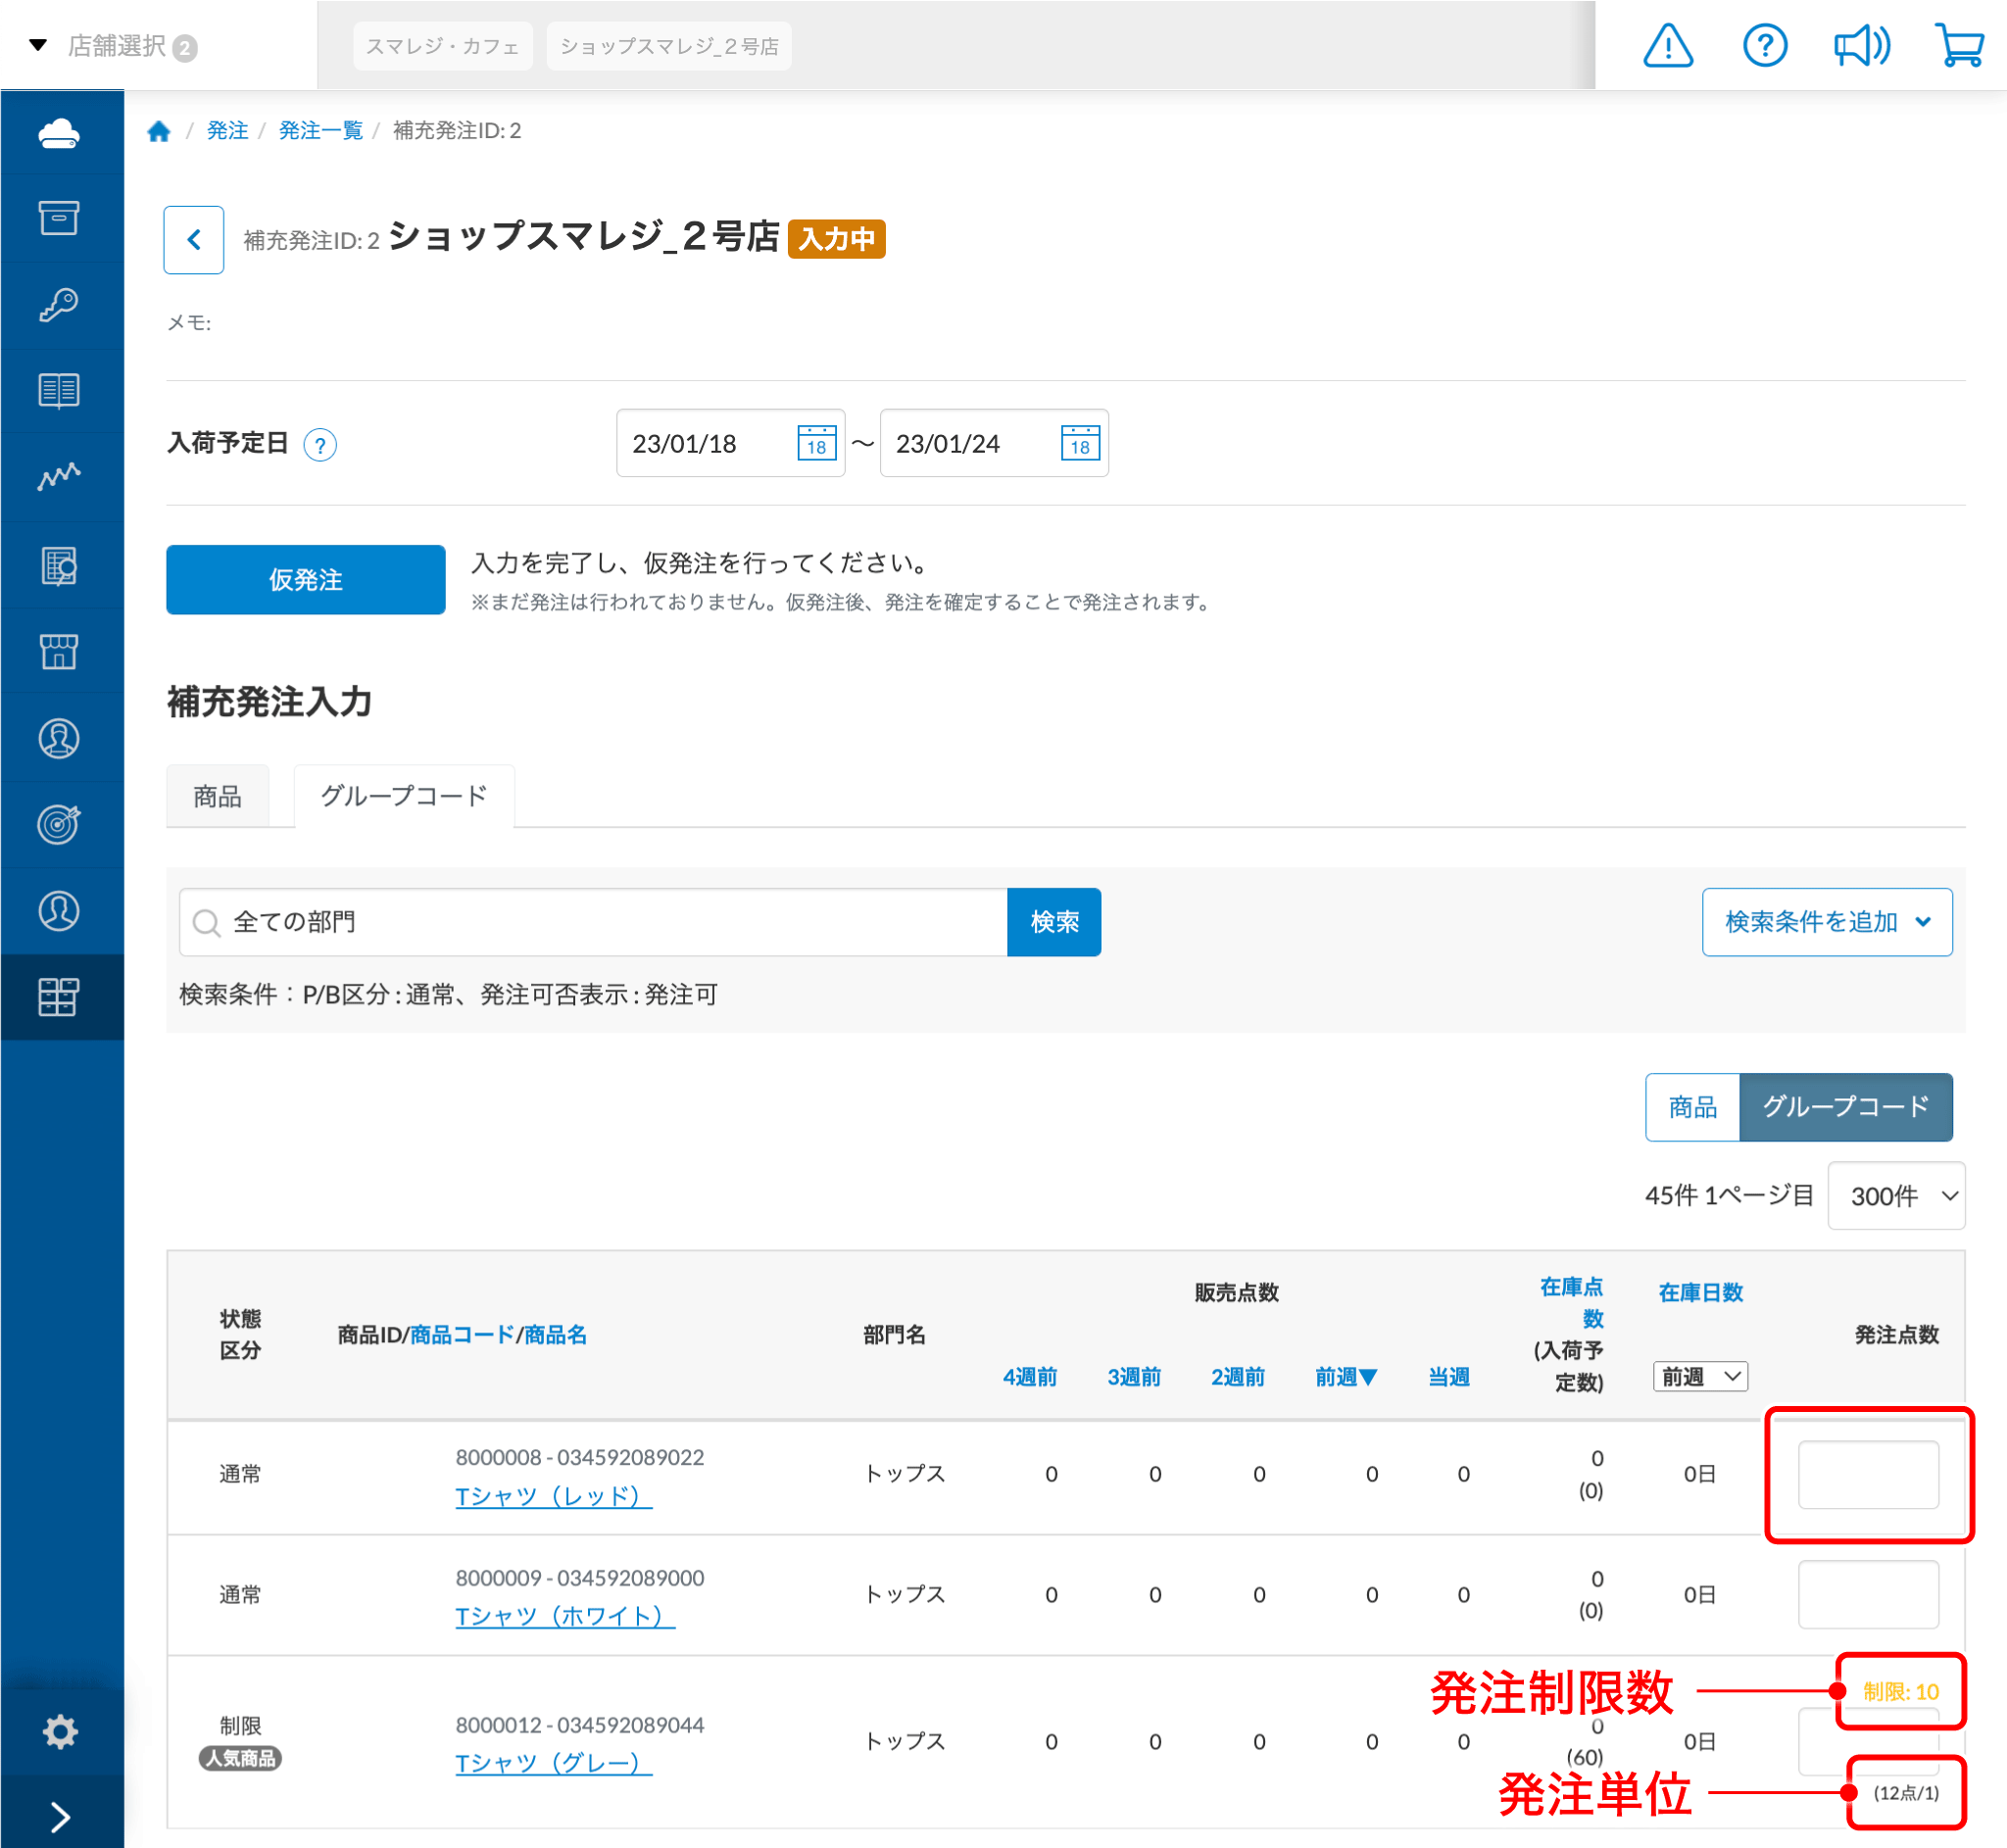Image resolution: width=2007 pixels, height=1848 pixels.
Task: Switch list view to 商品 toggle
Action: pos(1692,1107)
